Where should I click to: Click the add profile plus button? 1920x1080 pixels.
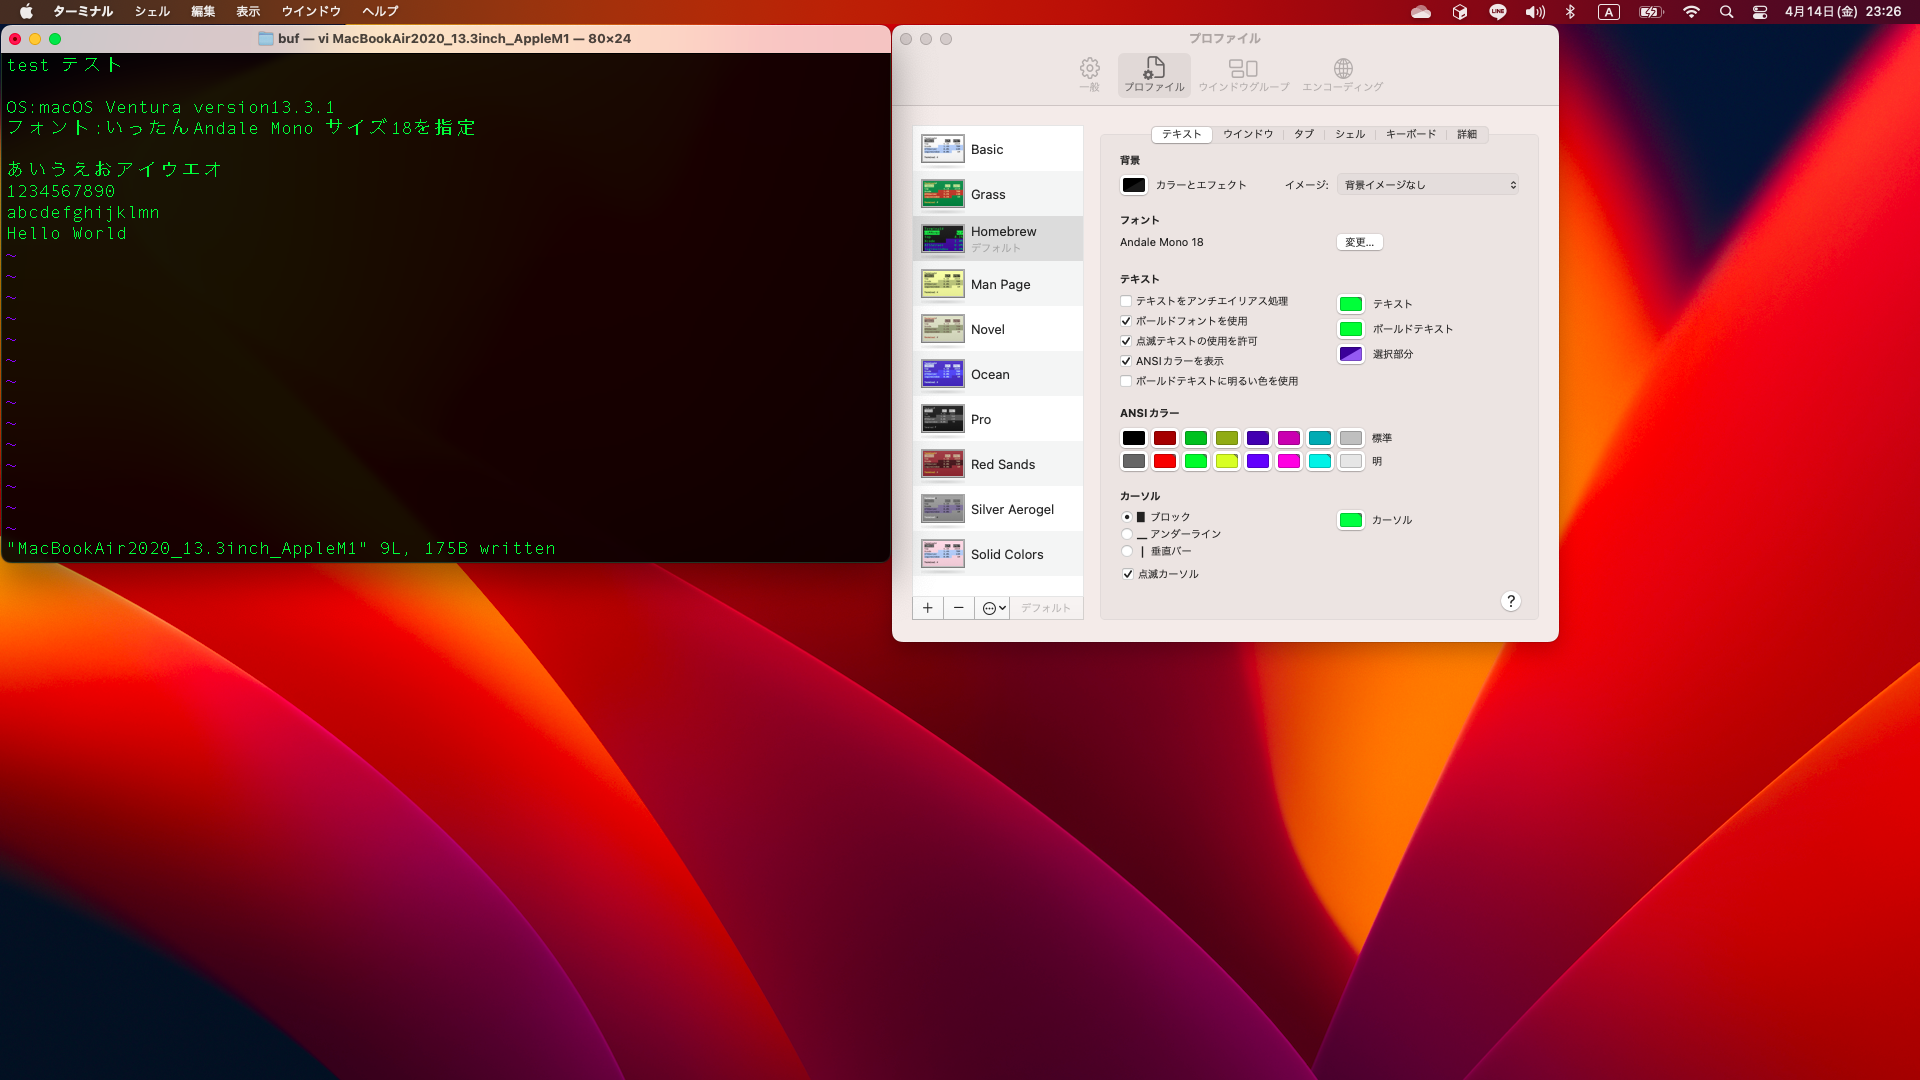[927, 608]
